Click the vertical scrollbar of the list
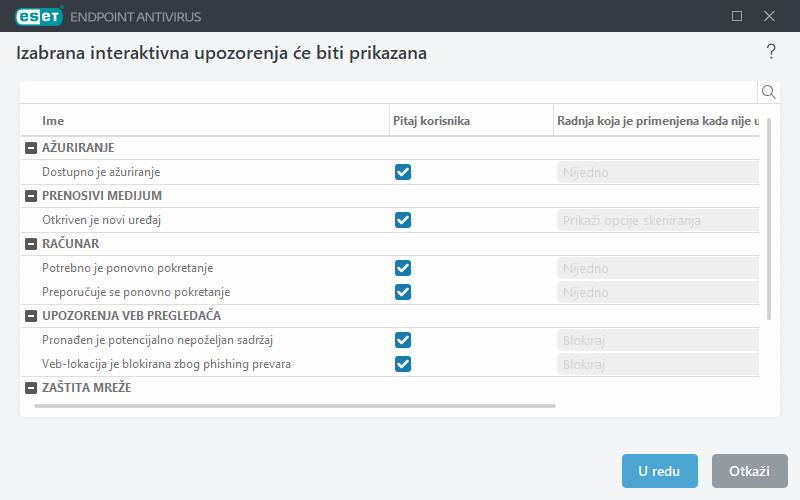 (769, 219)
